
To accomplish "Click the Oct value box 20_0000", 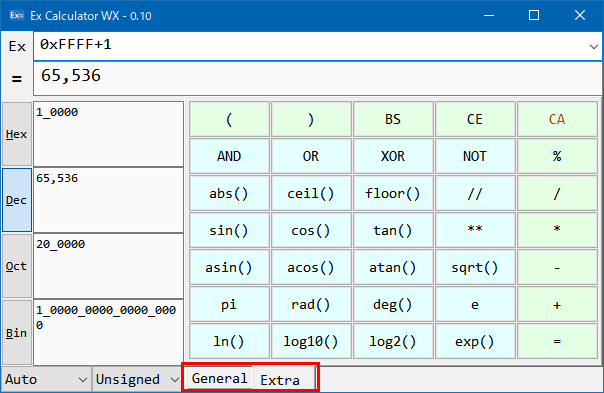I will pos(108,266).
